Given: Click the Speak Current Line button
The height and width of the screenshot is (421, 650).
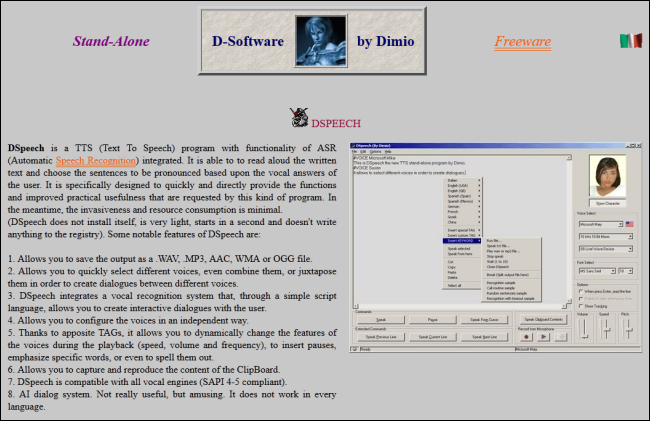Looking at the screenshot, I should click(x=432, y=337).
